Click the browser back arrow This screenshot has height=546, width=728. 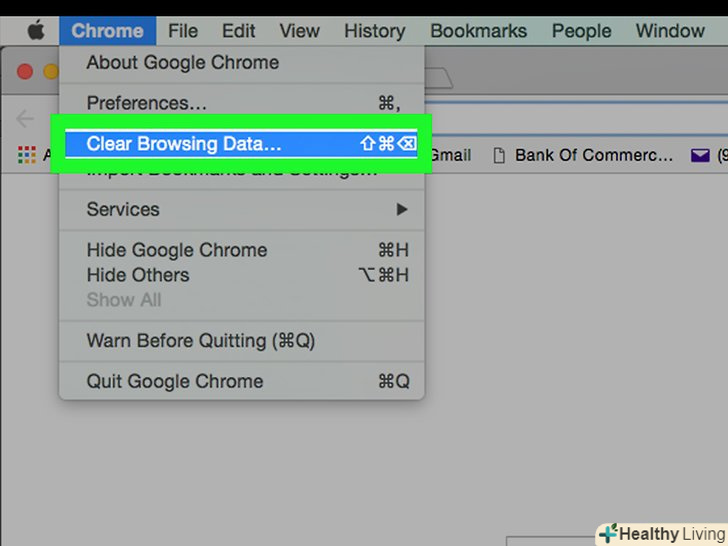(x=26, y=119)
